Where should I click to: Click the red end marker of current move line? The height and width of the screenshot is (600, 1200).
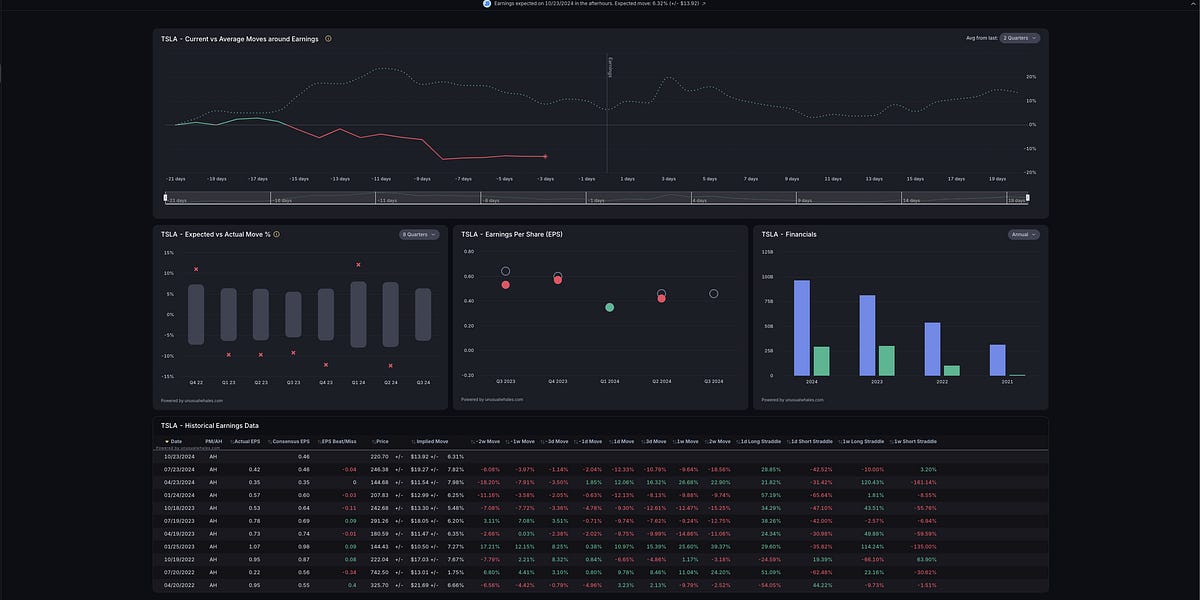(545, 156)
